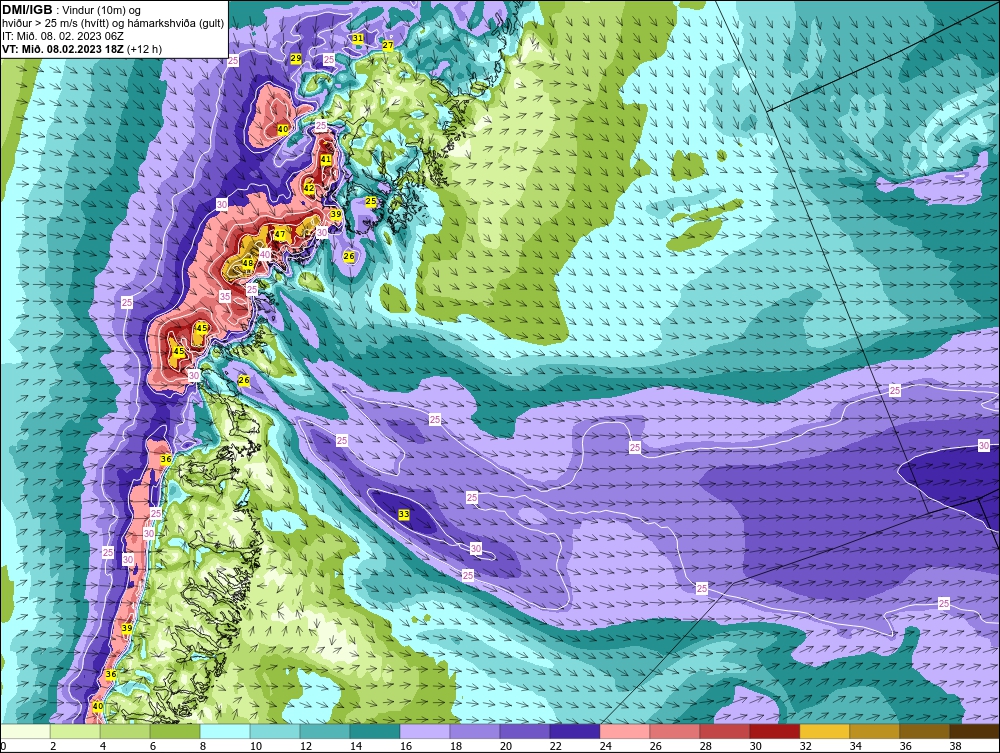
Task: Select the yellow gust label 42
Action: pyautogui.click(x=309, y=188)
